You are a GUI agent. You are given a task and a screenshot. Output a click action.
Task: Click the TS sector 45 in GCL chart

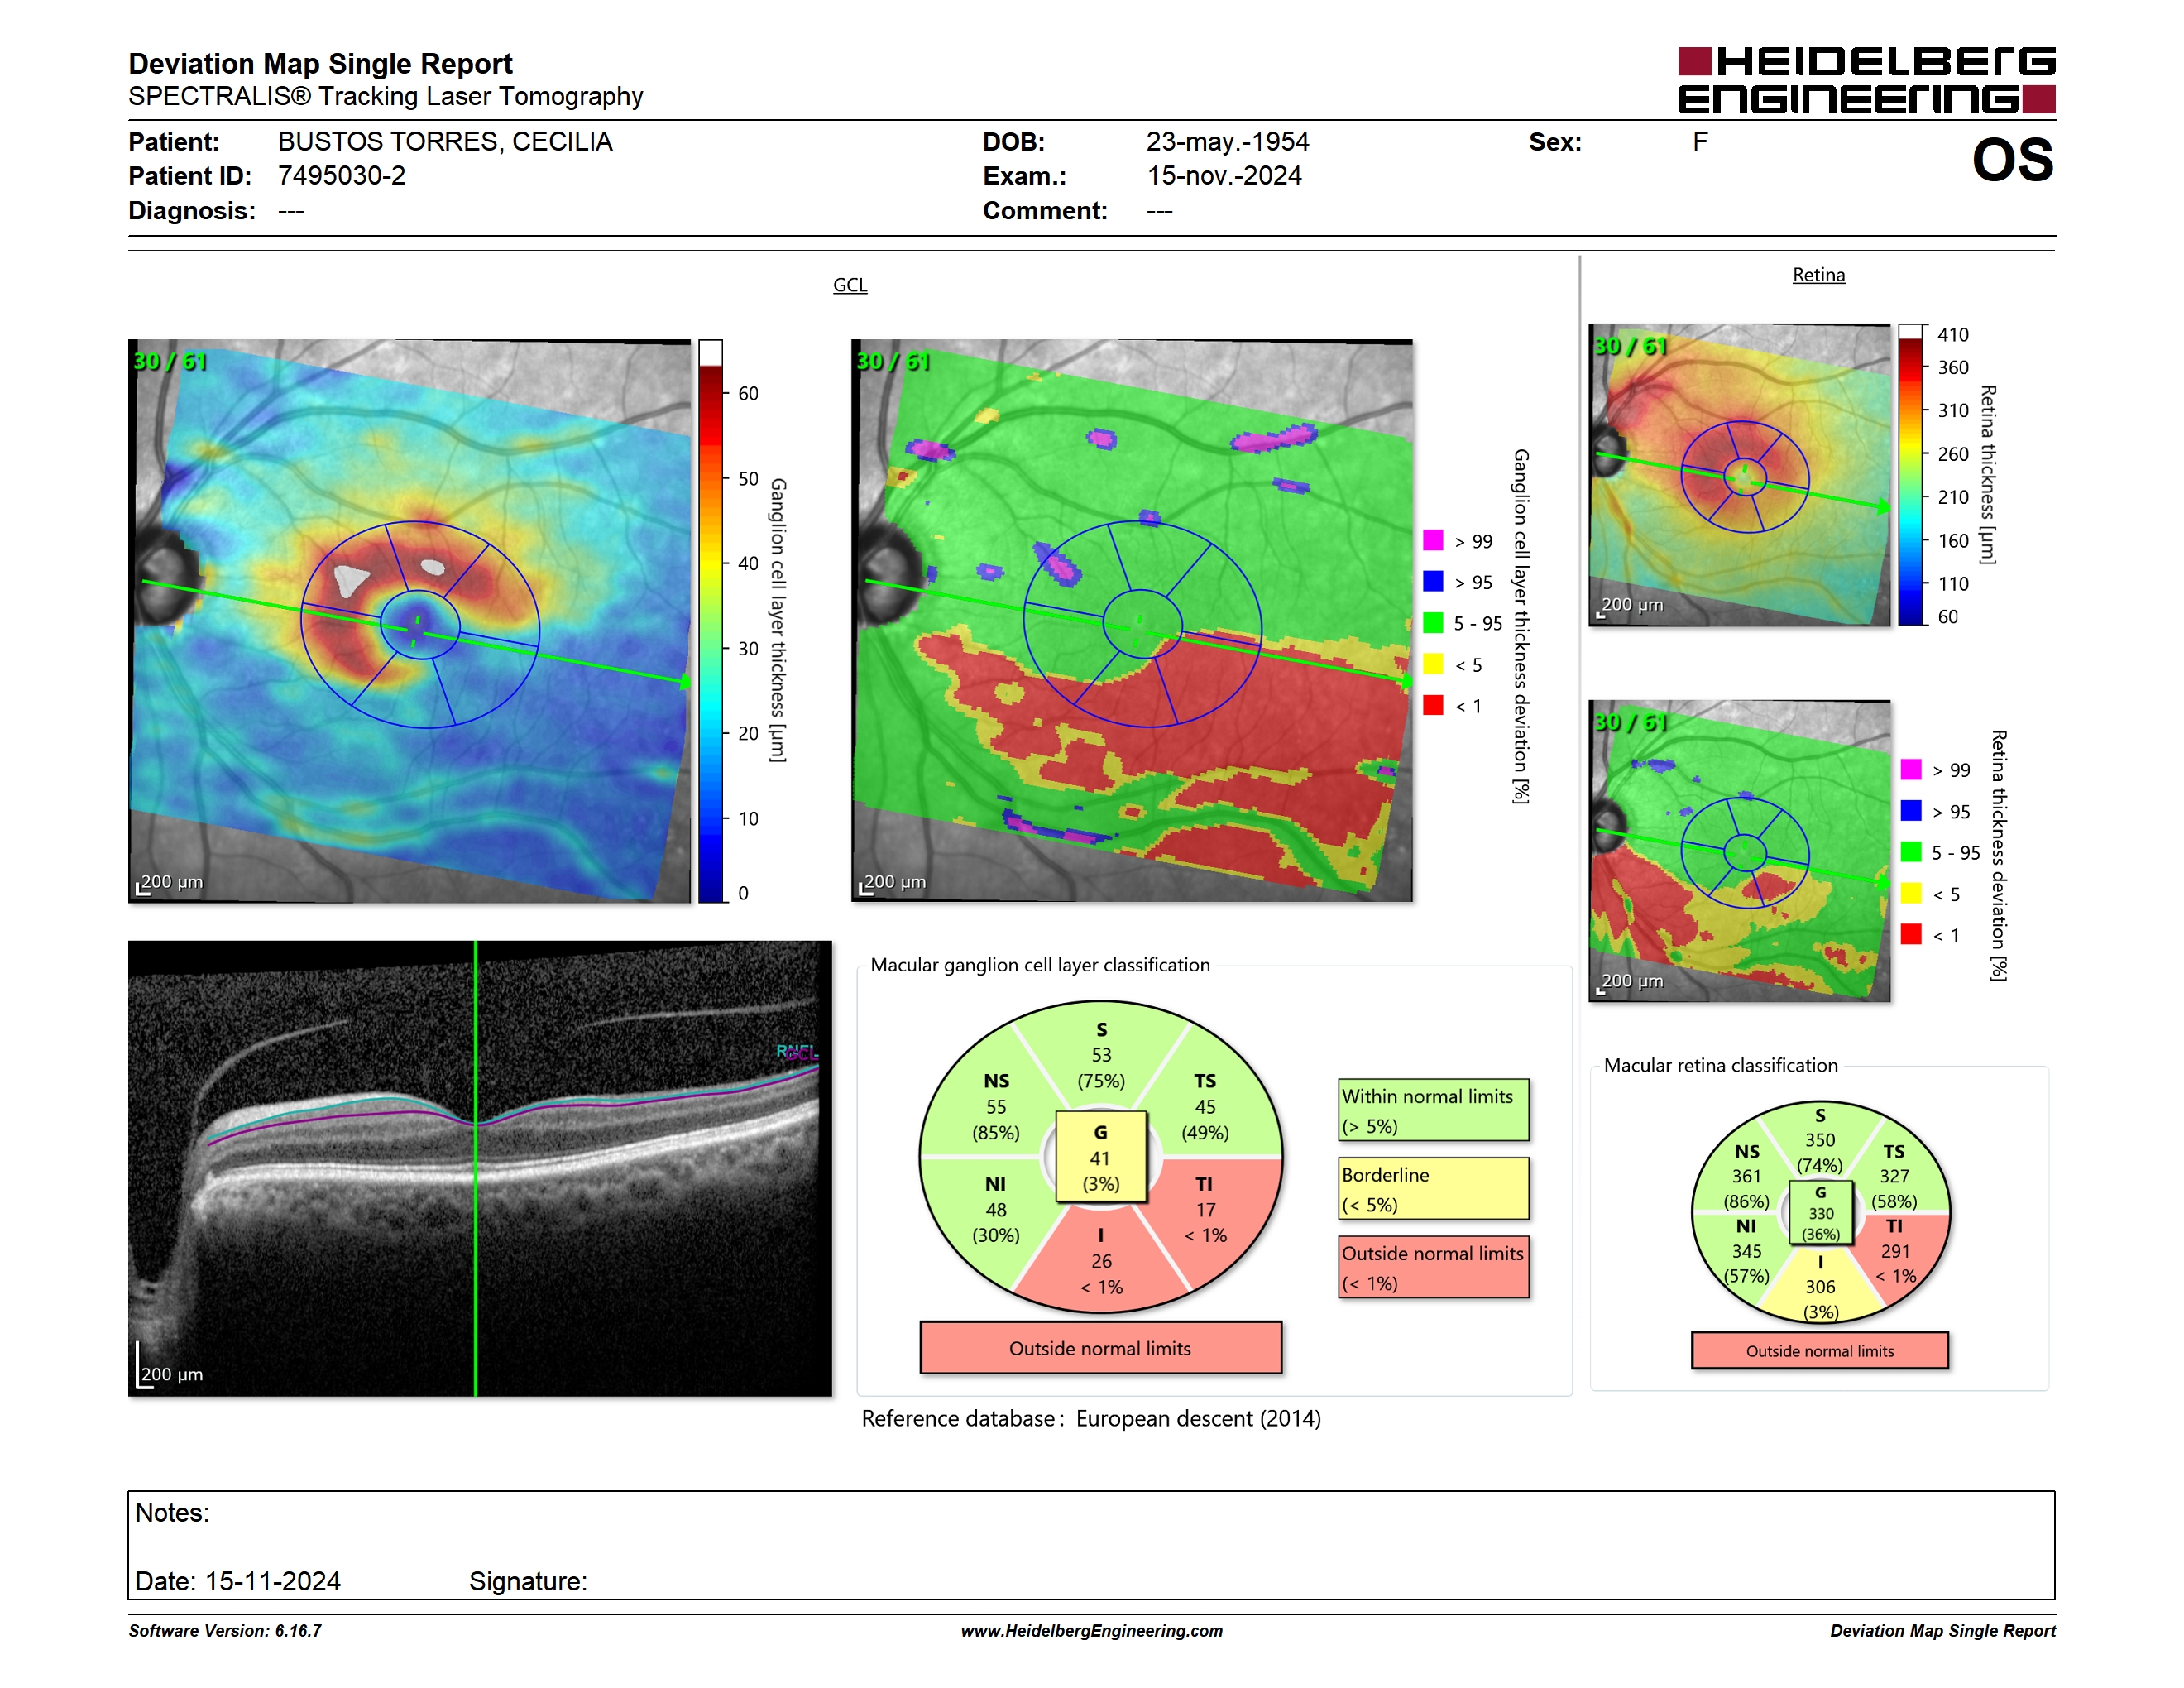pyautogui.click(x=1205, y=1107)
